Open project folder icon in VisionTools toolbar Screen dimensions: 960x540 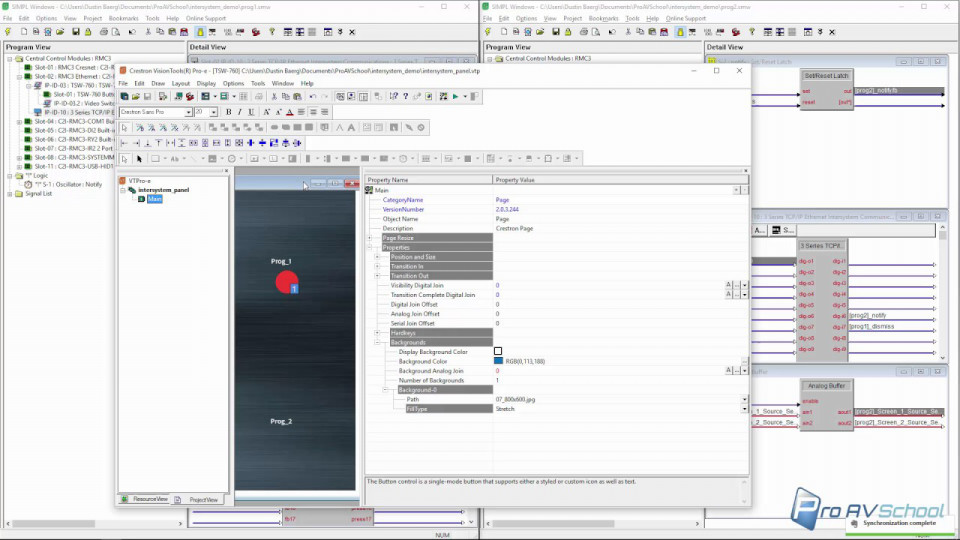click(x=136, y=96)
